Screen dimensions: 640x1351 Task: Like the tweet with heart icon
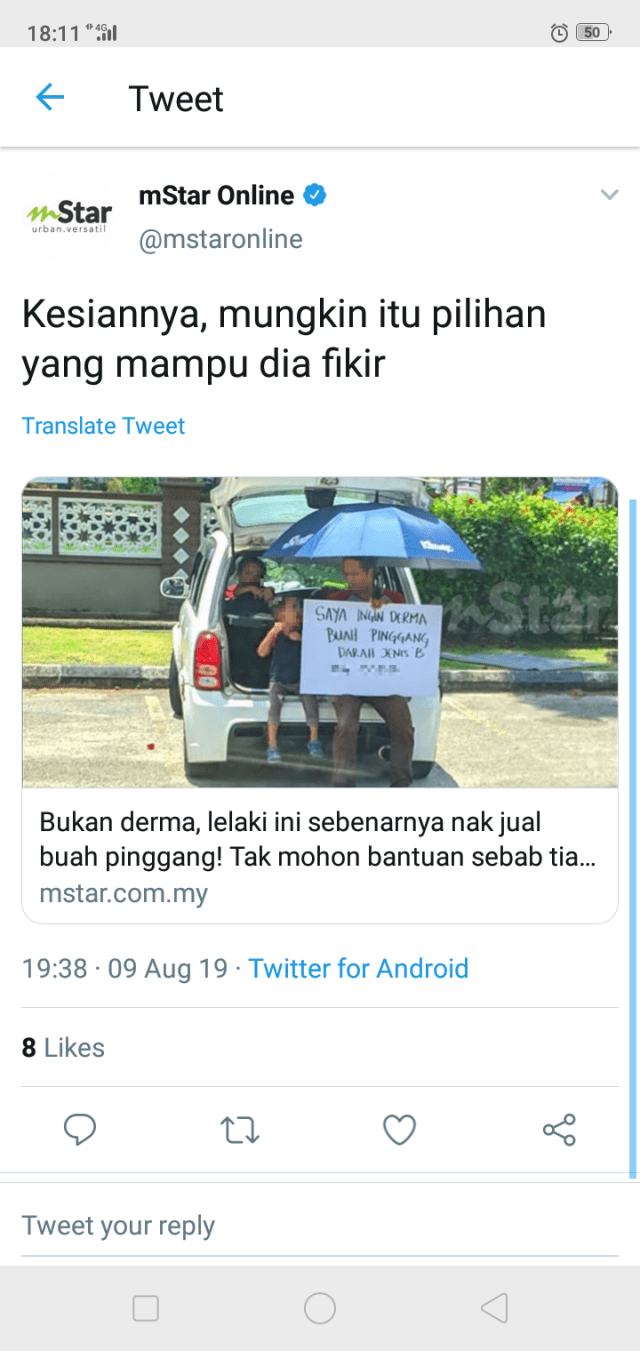(400, 1130)
